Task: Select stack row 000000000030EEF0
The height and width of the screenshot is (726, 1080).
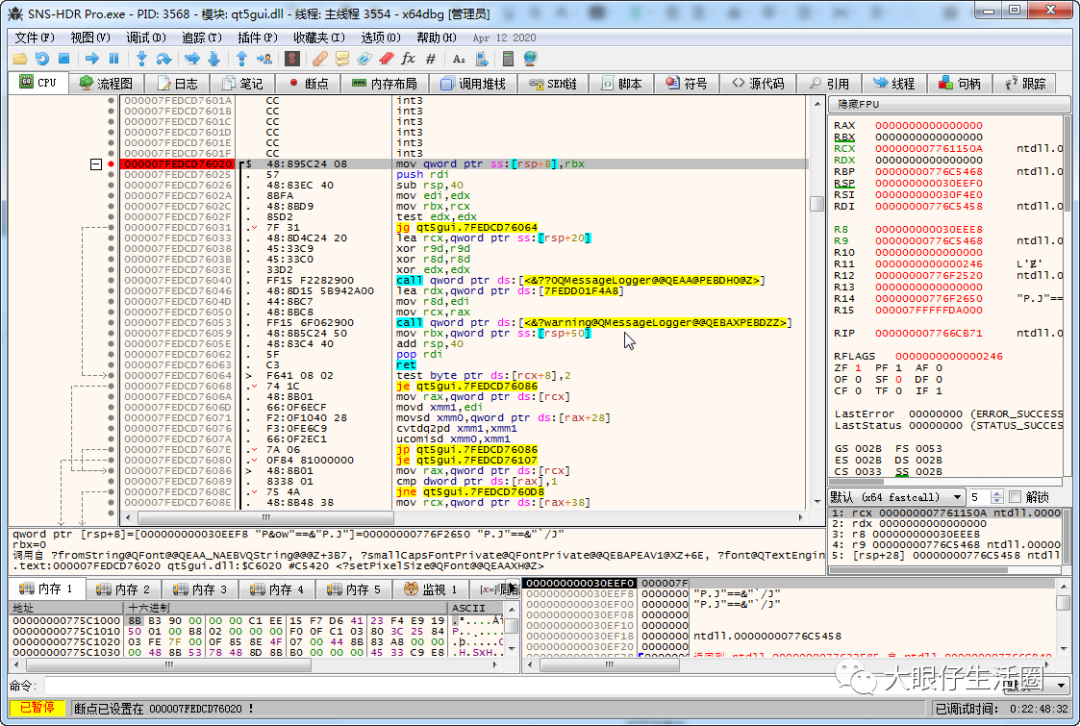Action: (x=788, y=583)
